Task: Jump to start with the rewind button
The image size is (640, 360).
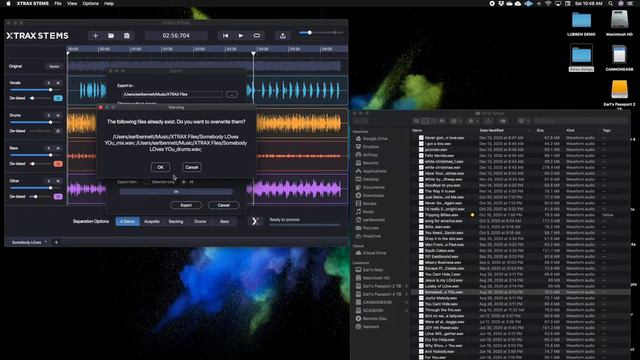Action: 225,36
